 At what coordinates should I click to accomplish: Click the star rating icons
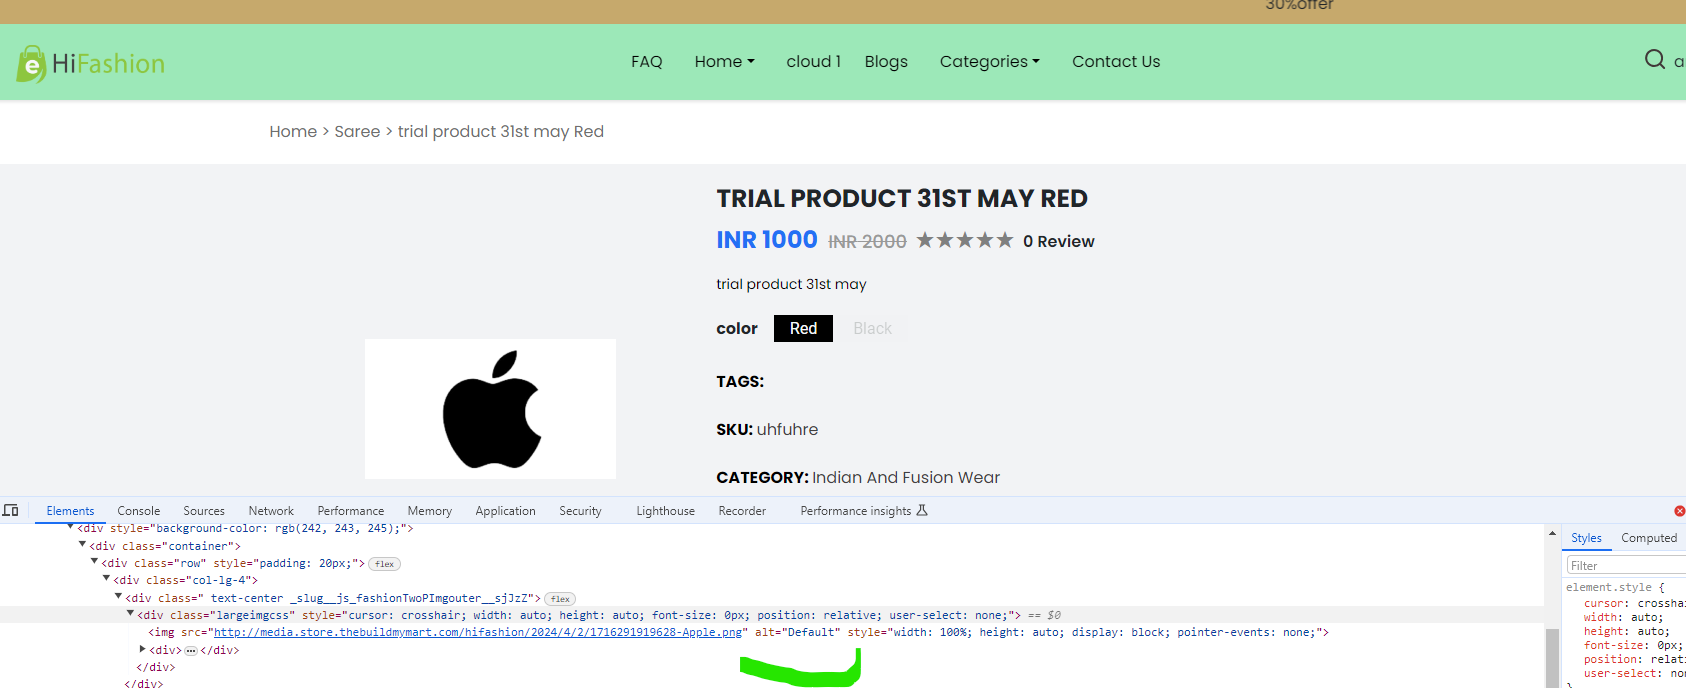point(964,240)
